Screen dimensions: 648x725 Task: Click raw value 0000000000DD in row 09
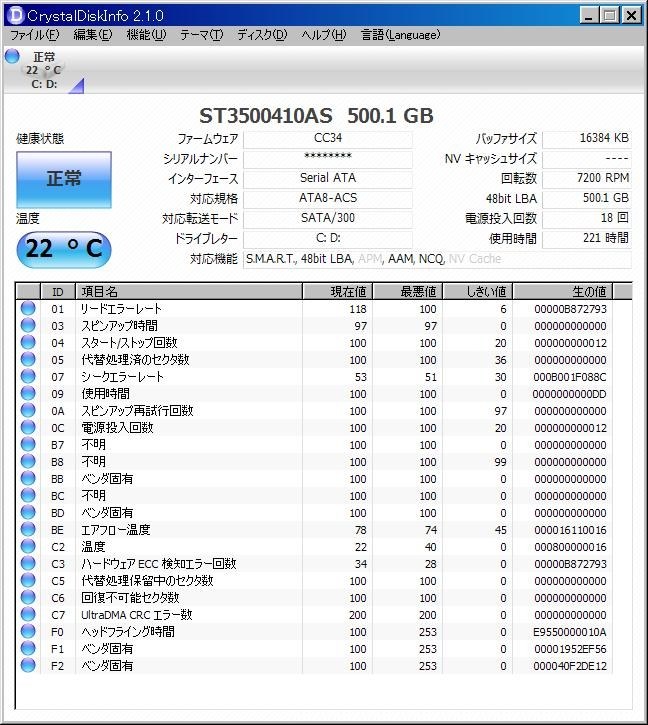click(x=570, y=394)
